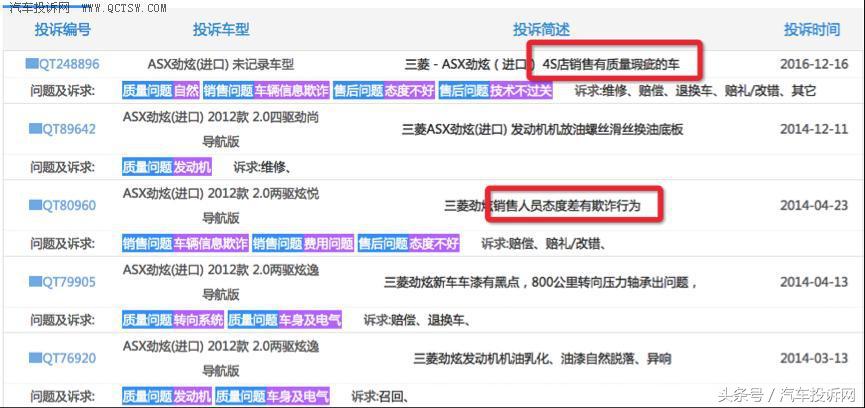865x408 pixels.
Task: Click '问题及诉求:' label under QT79905
Action: click(x=63, y=320)
